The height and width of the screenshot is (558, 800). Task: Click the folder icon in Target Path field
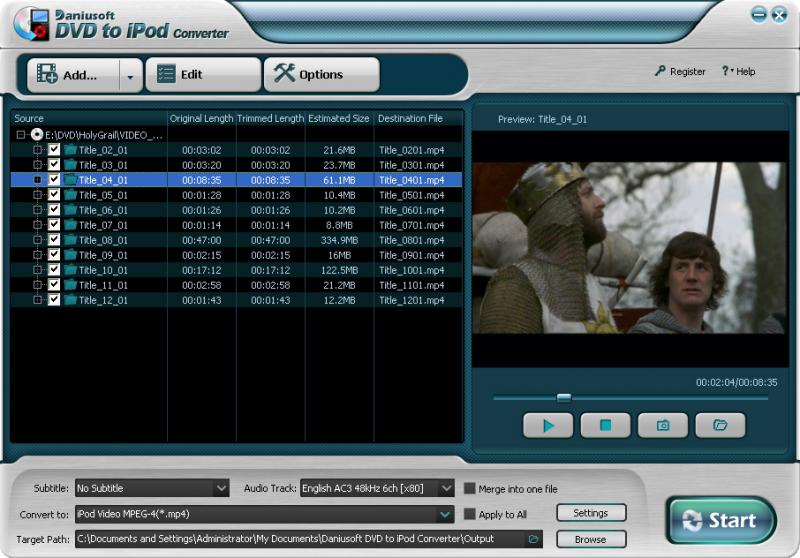(534, 539)
